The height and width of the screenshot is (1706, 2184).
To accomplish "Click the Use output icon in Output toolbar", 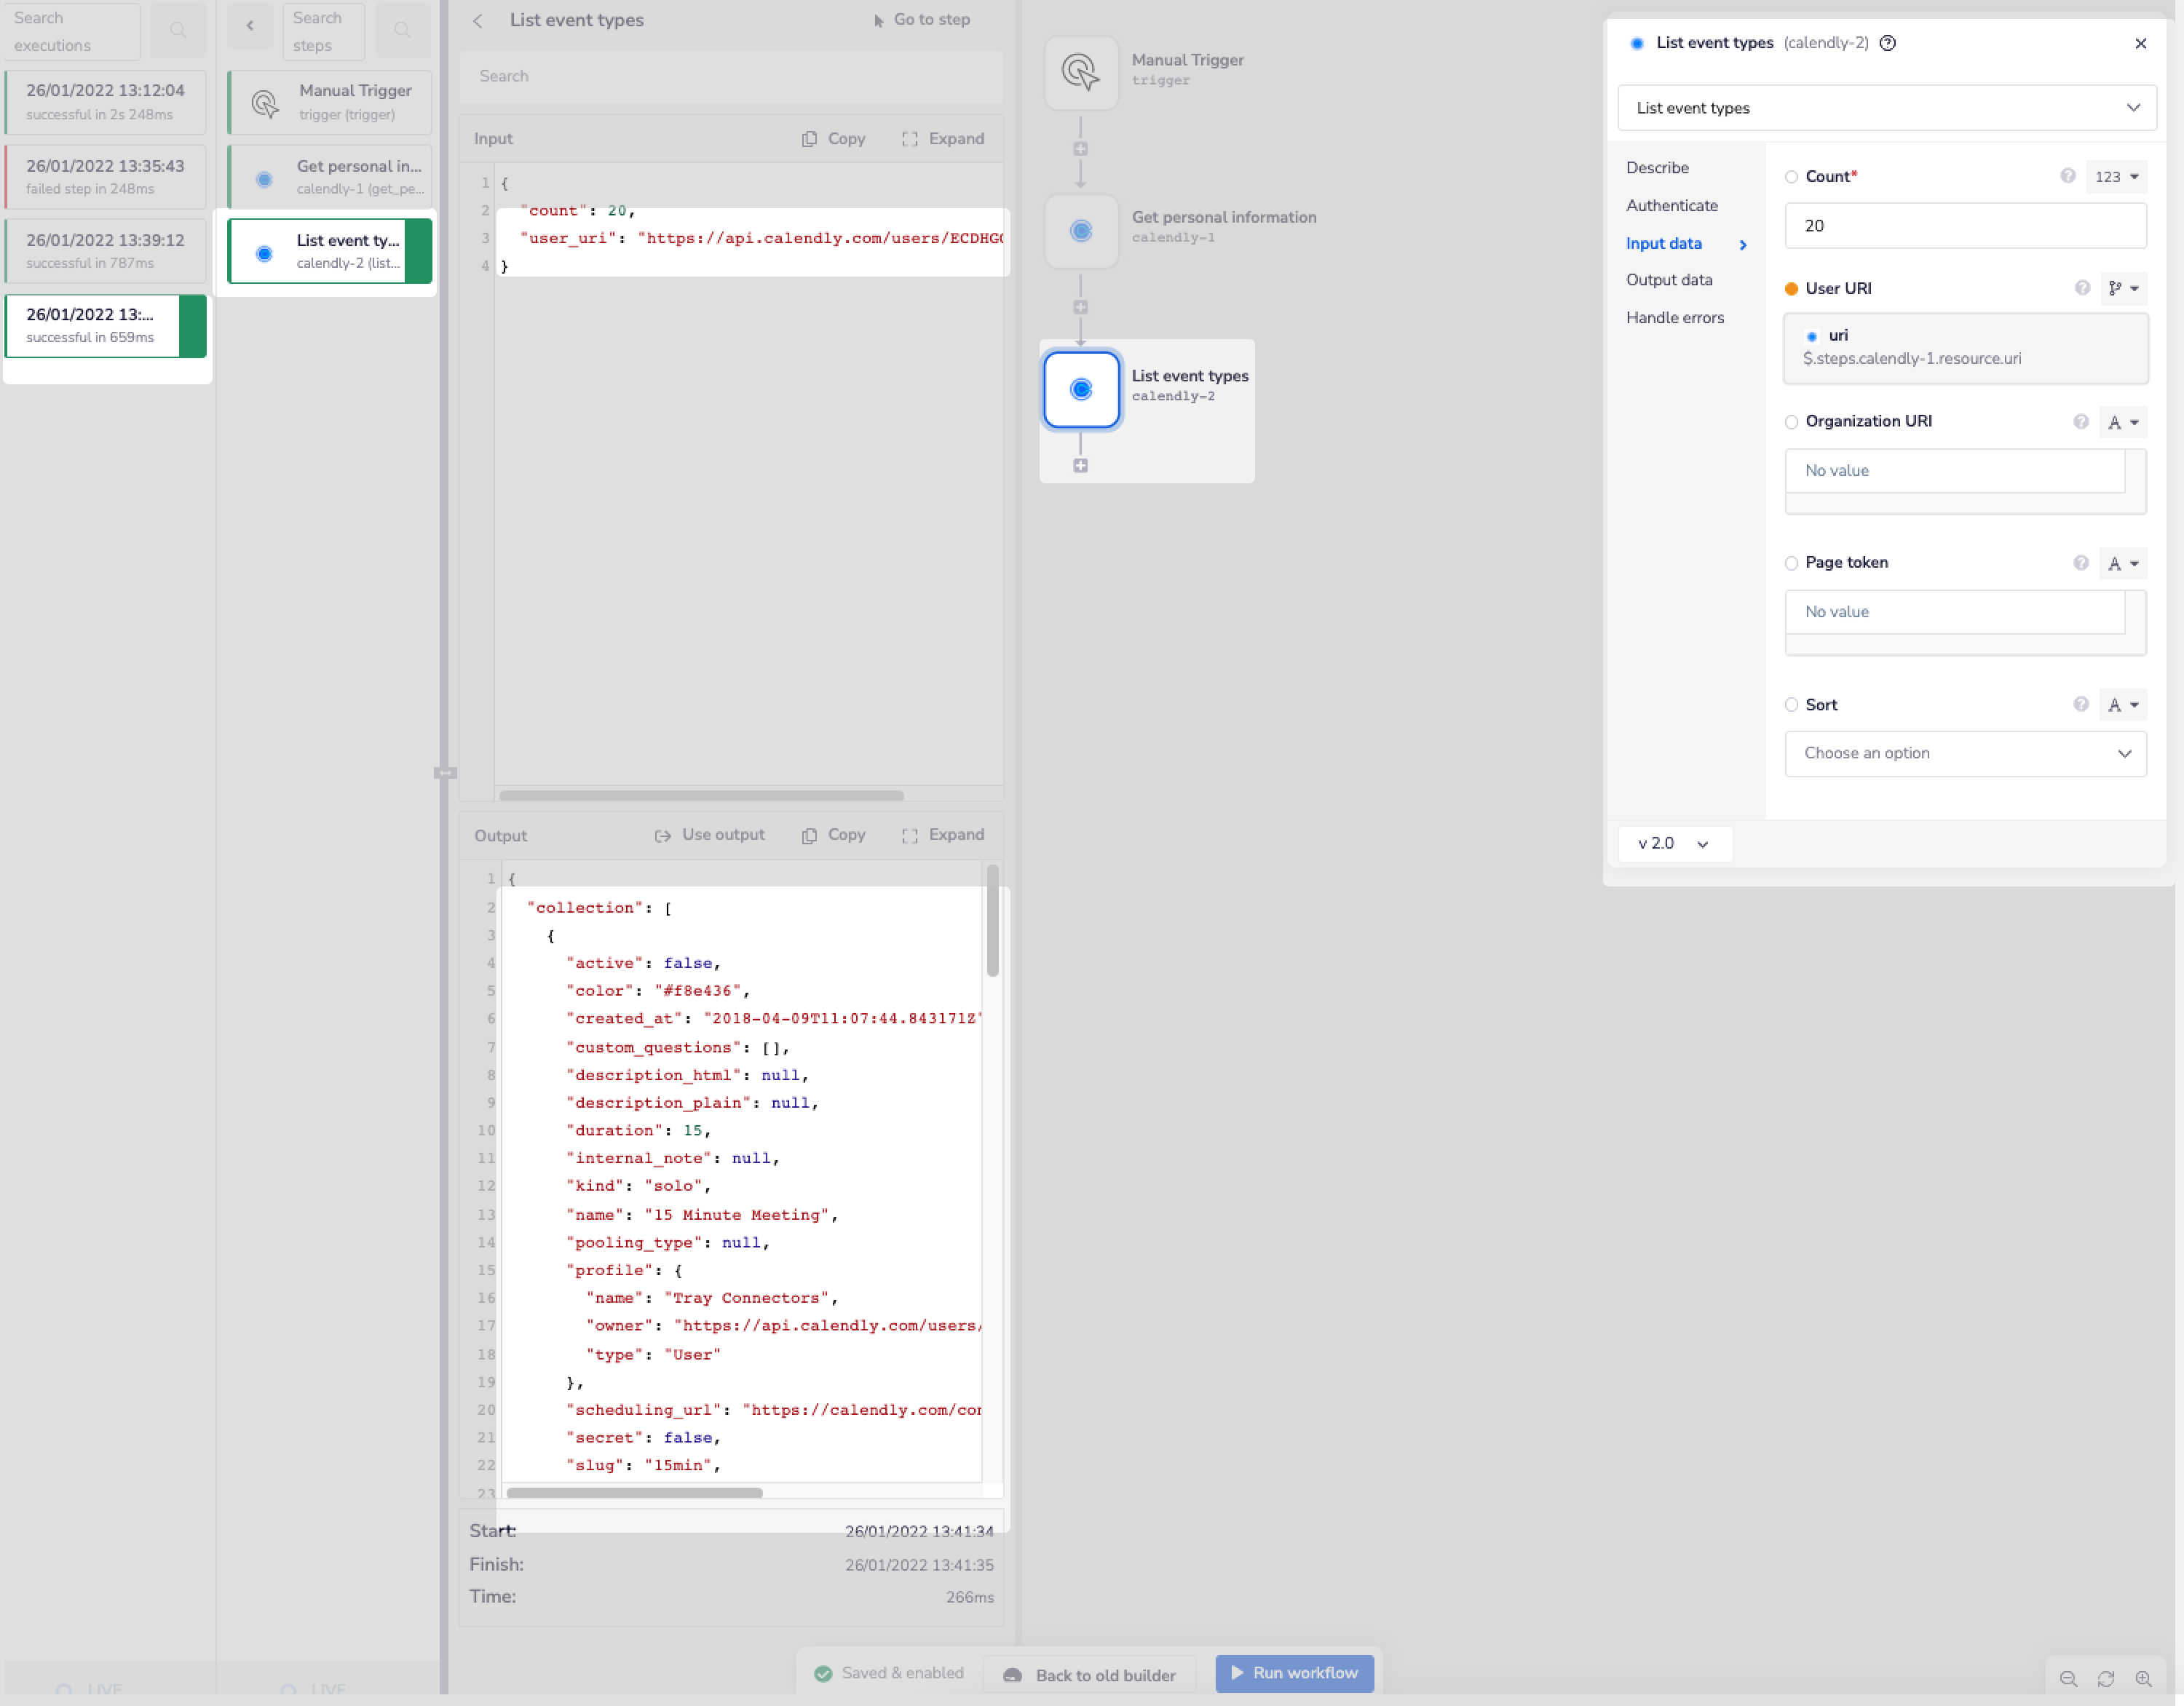I will [664, 835].
